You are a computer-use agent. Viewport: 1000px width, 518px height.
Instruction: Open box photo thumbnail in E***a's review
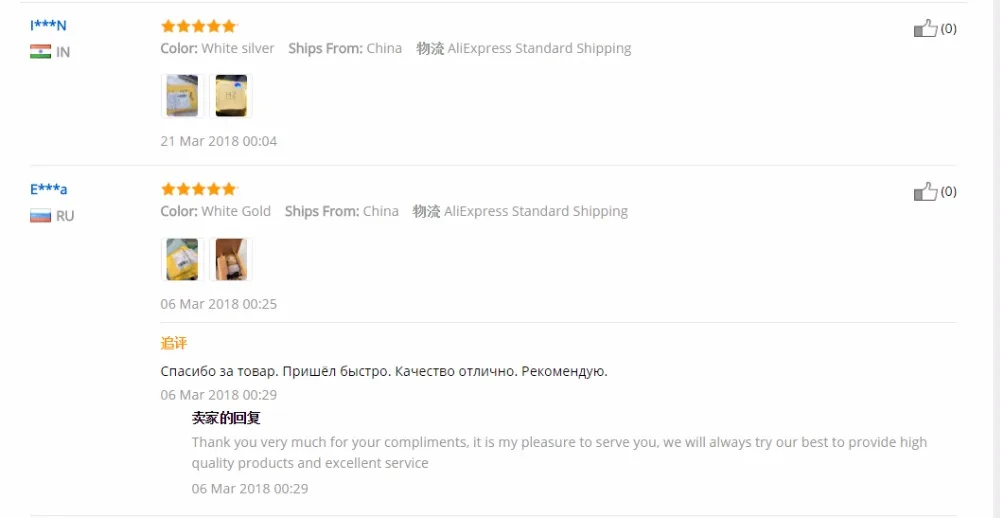click(231, 259)
